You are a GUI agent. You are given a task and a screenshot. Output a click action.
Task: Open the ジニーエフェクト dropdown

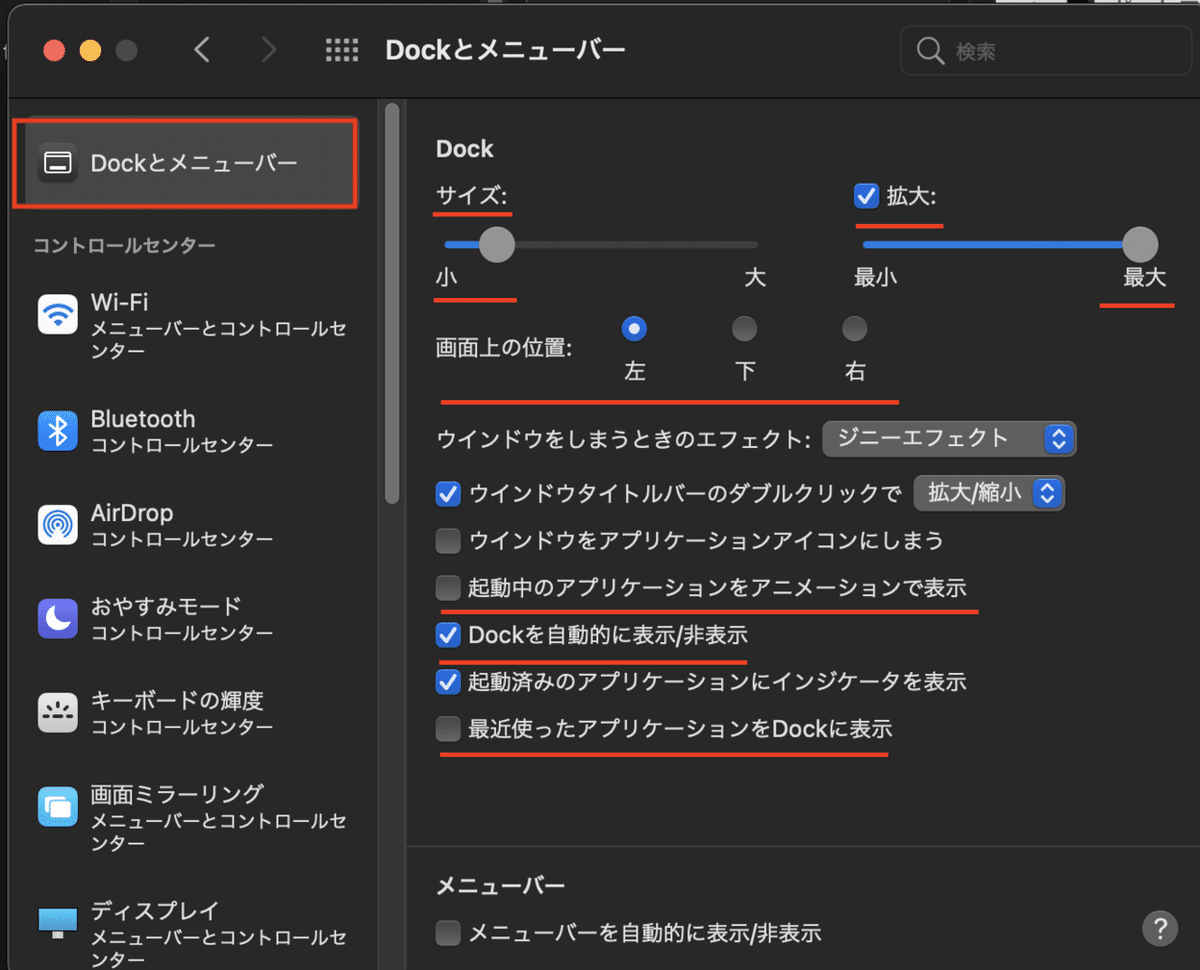(x=948, y=438)
